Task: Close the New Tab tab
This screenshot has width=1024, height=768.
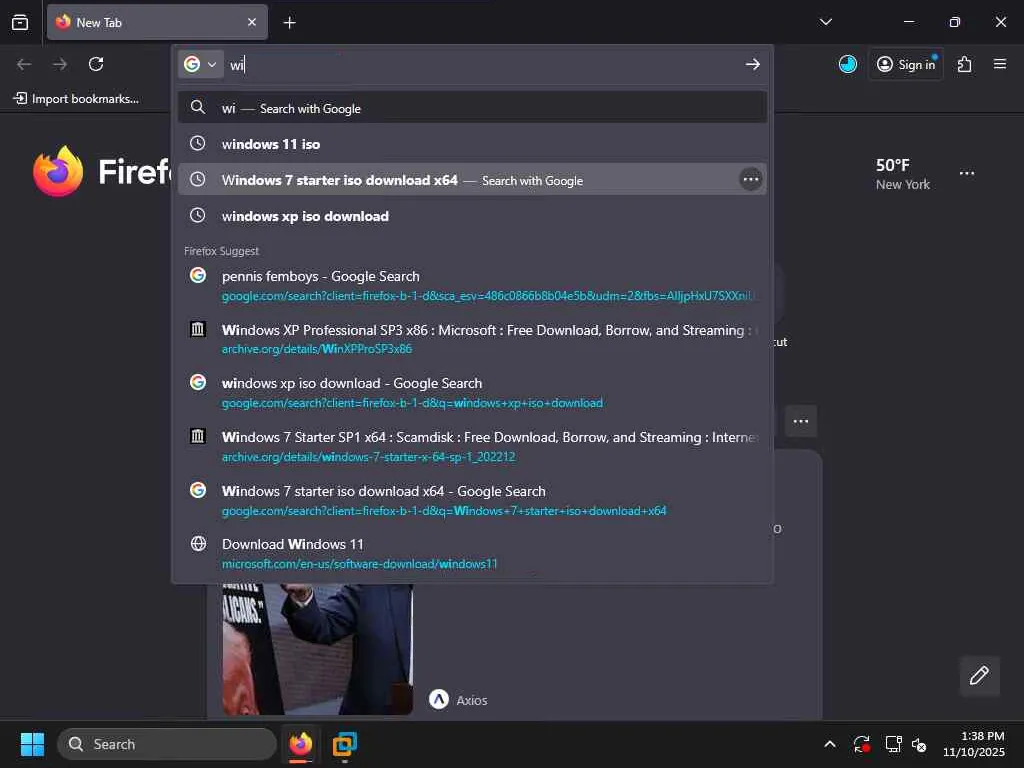Action: pyautogui.click(x=251, y=22)
